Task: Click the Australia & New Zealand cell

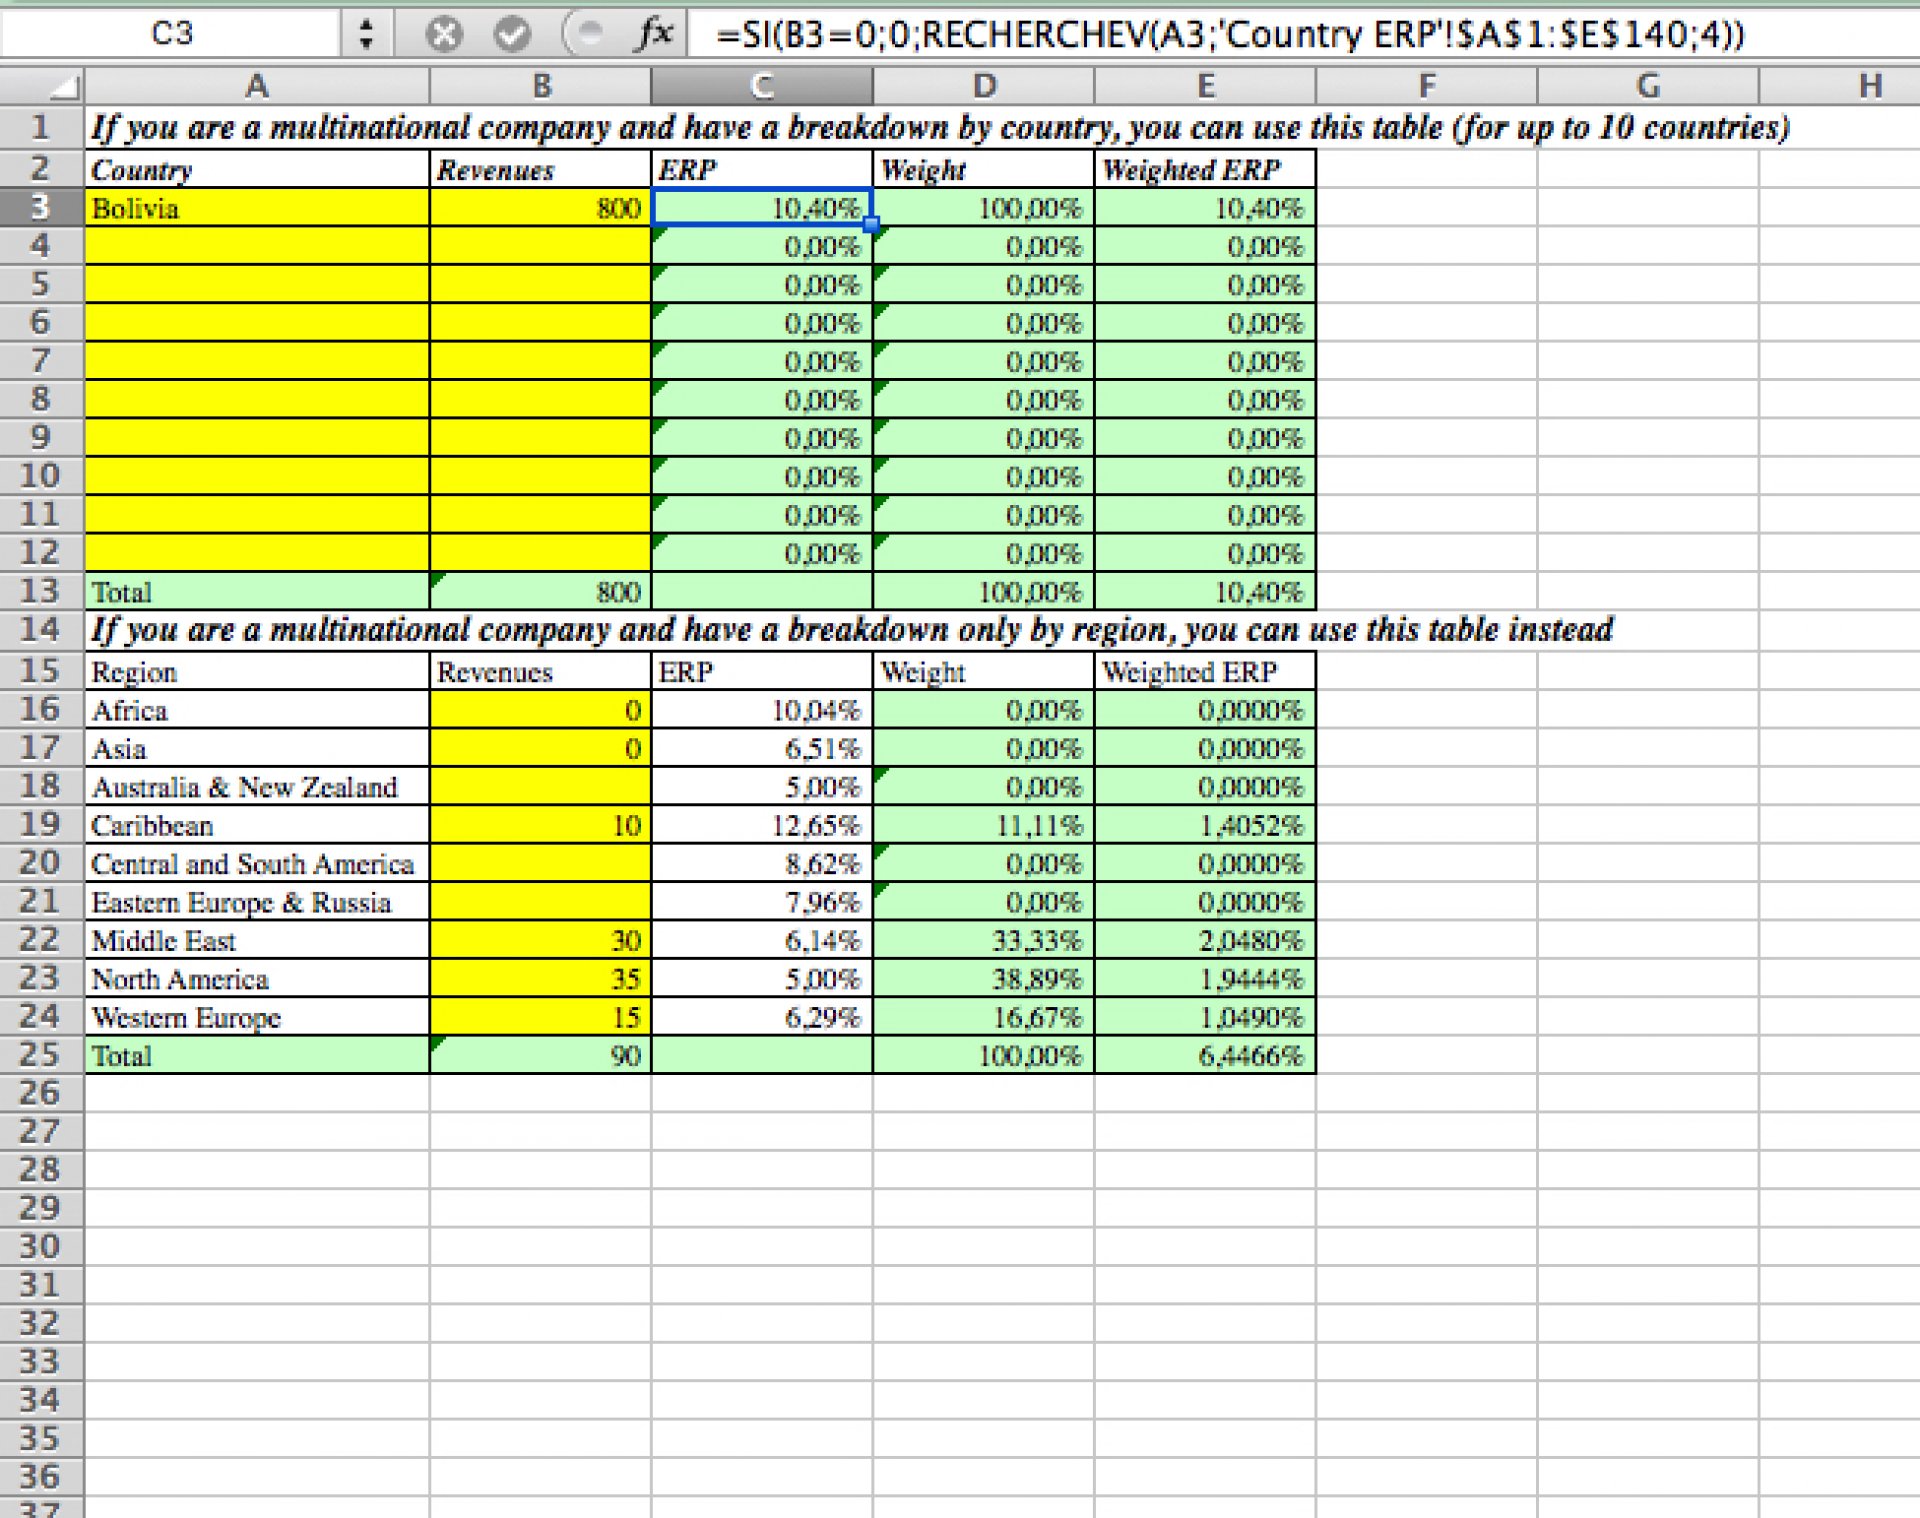Action: [x=257, y=787]
